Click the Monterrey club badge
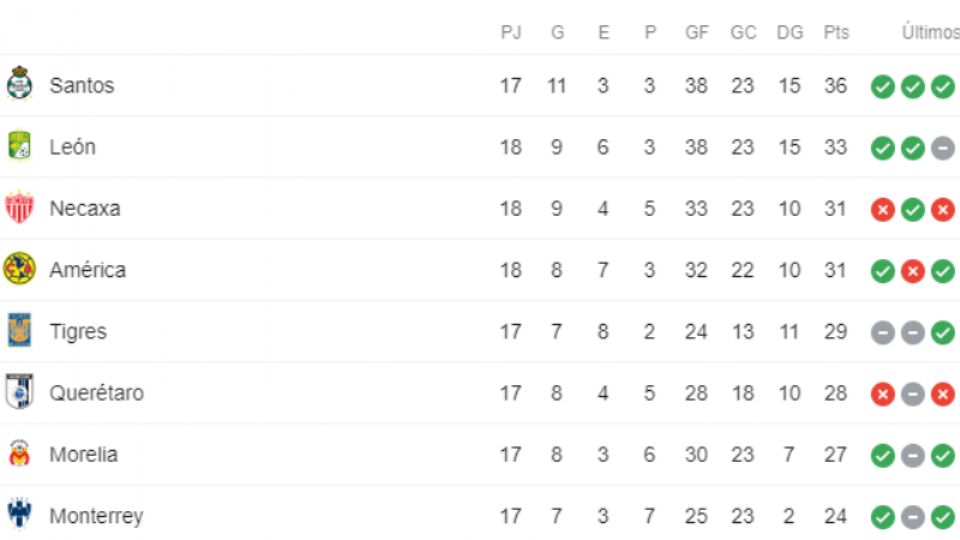The image size is (960, 540). click(19, 516)
